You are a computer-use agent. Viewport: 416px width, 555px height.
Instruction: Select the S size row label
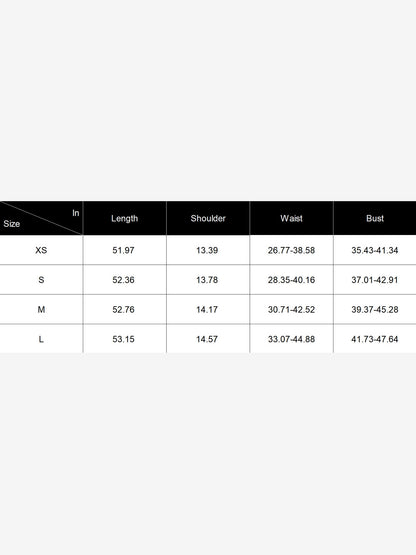[x=41, y=280]
